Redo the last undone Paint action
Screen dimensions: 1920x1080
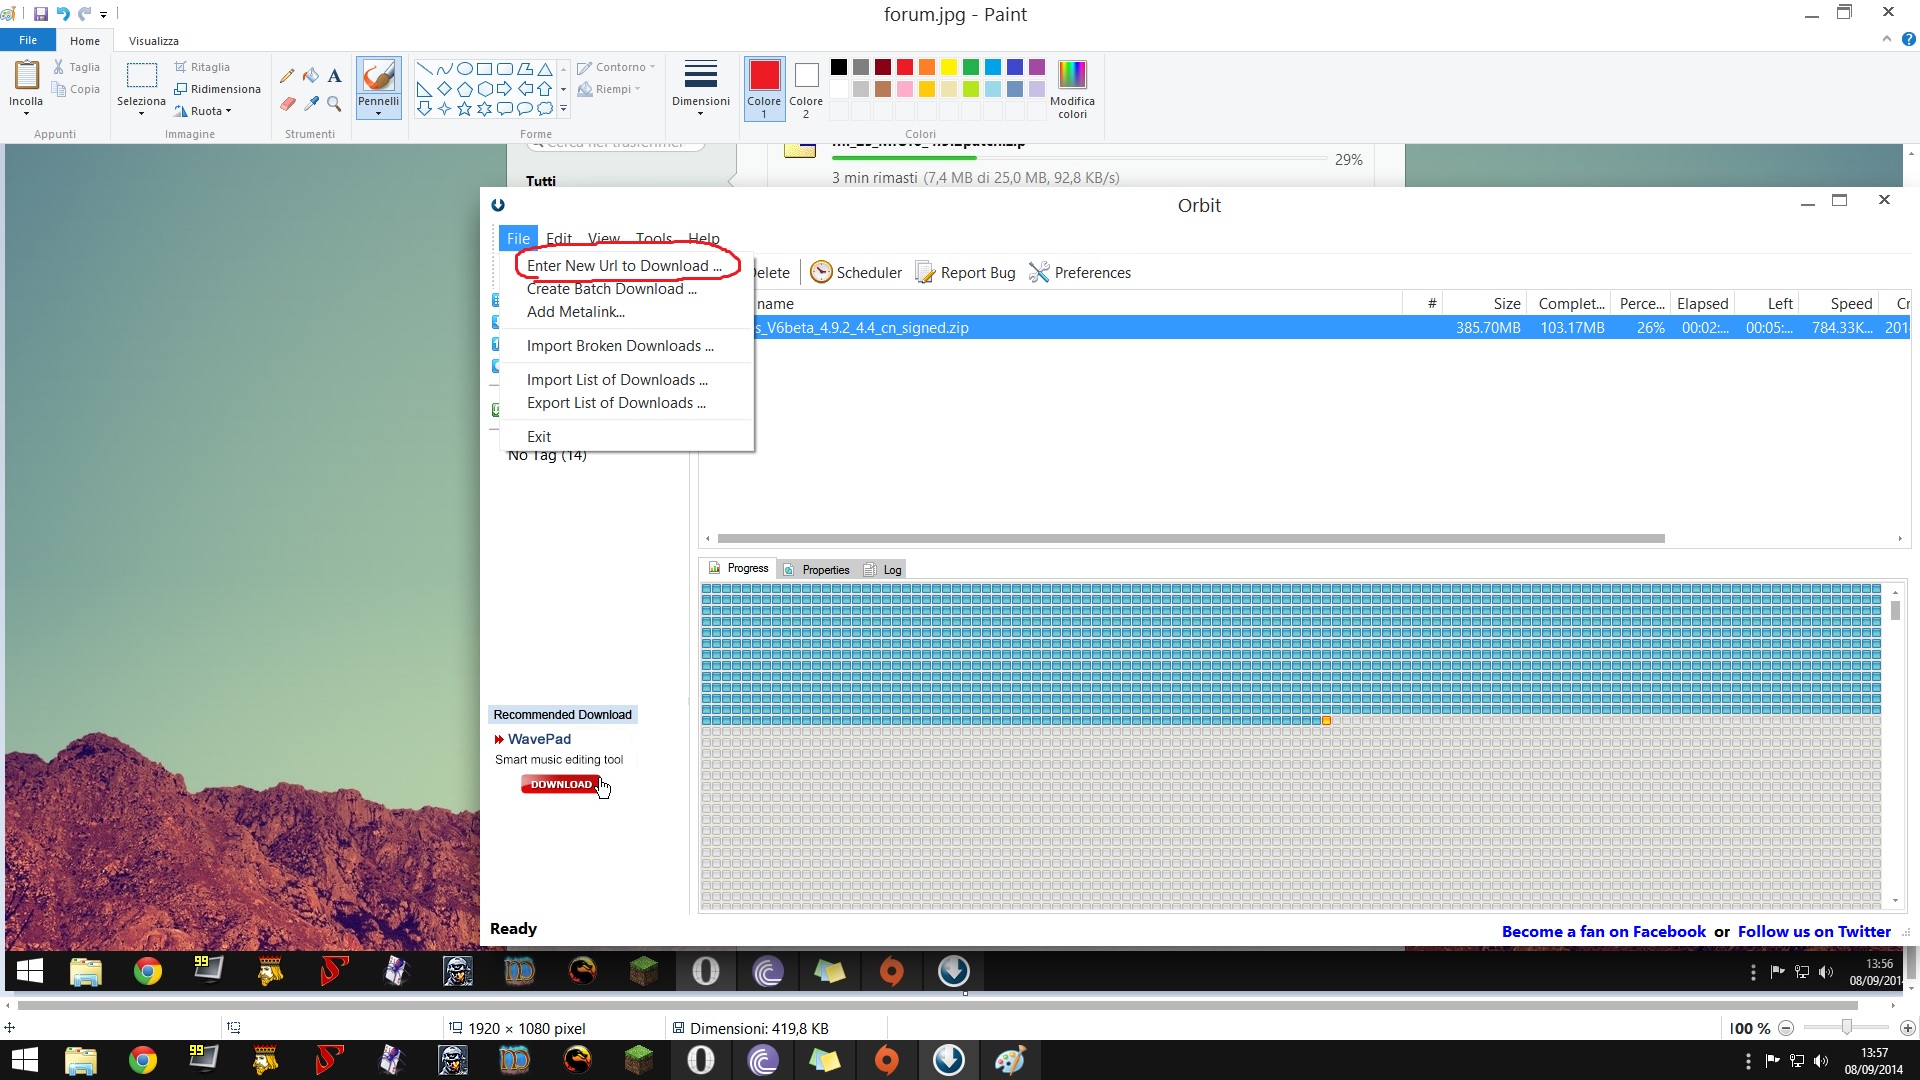click(x=84, y=14)
